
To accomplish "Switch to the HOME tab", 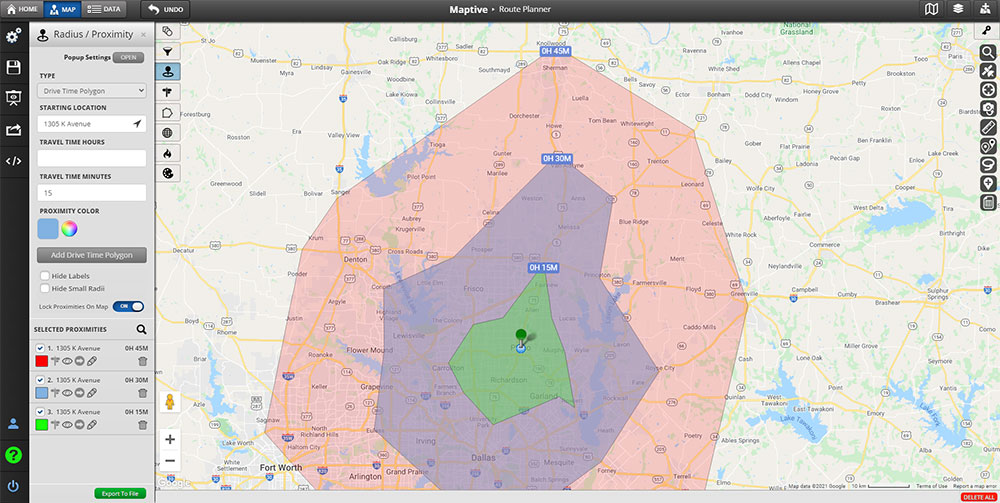I will 22,9.
